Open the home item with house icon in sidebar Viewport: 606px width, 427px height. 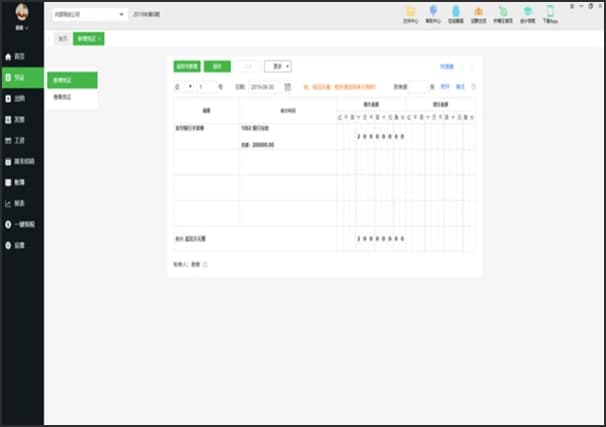pos(15,57)
